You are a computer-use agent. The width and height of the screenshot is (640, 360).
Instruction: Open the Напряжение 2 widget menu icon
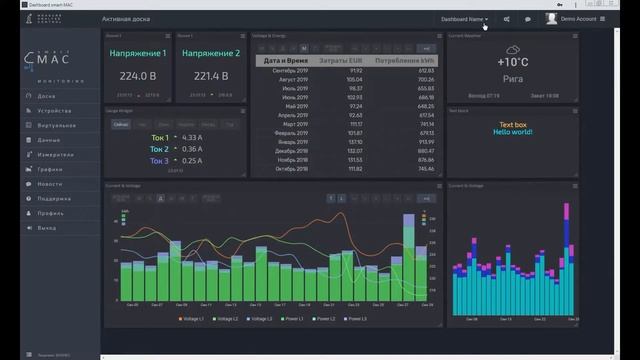242,36
